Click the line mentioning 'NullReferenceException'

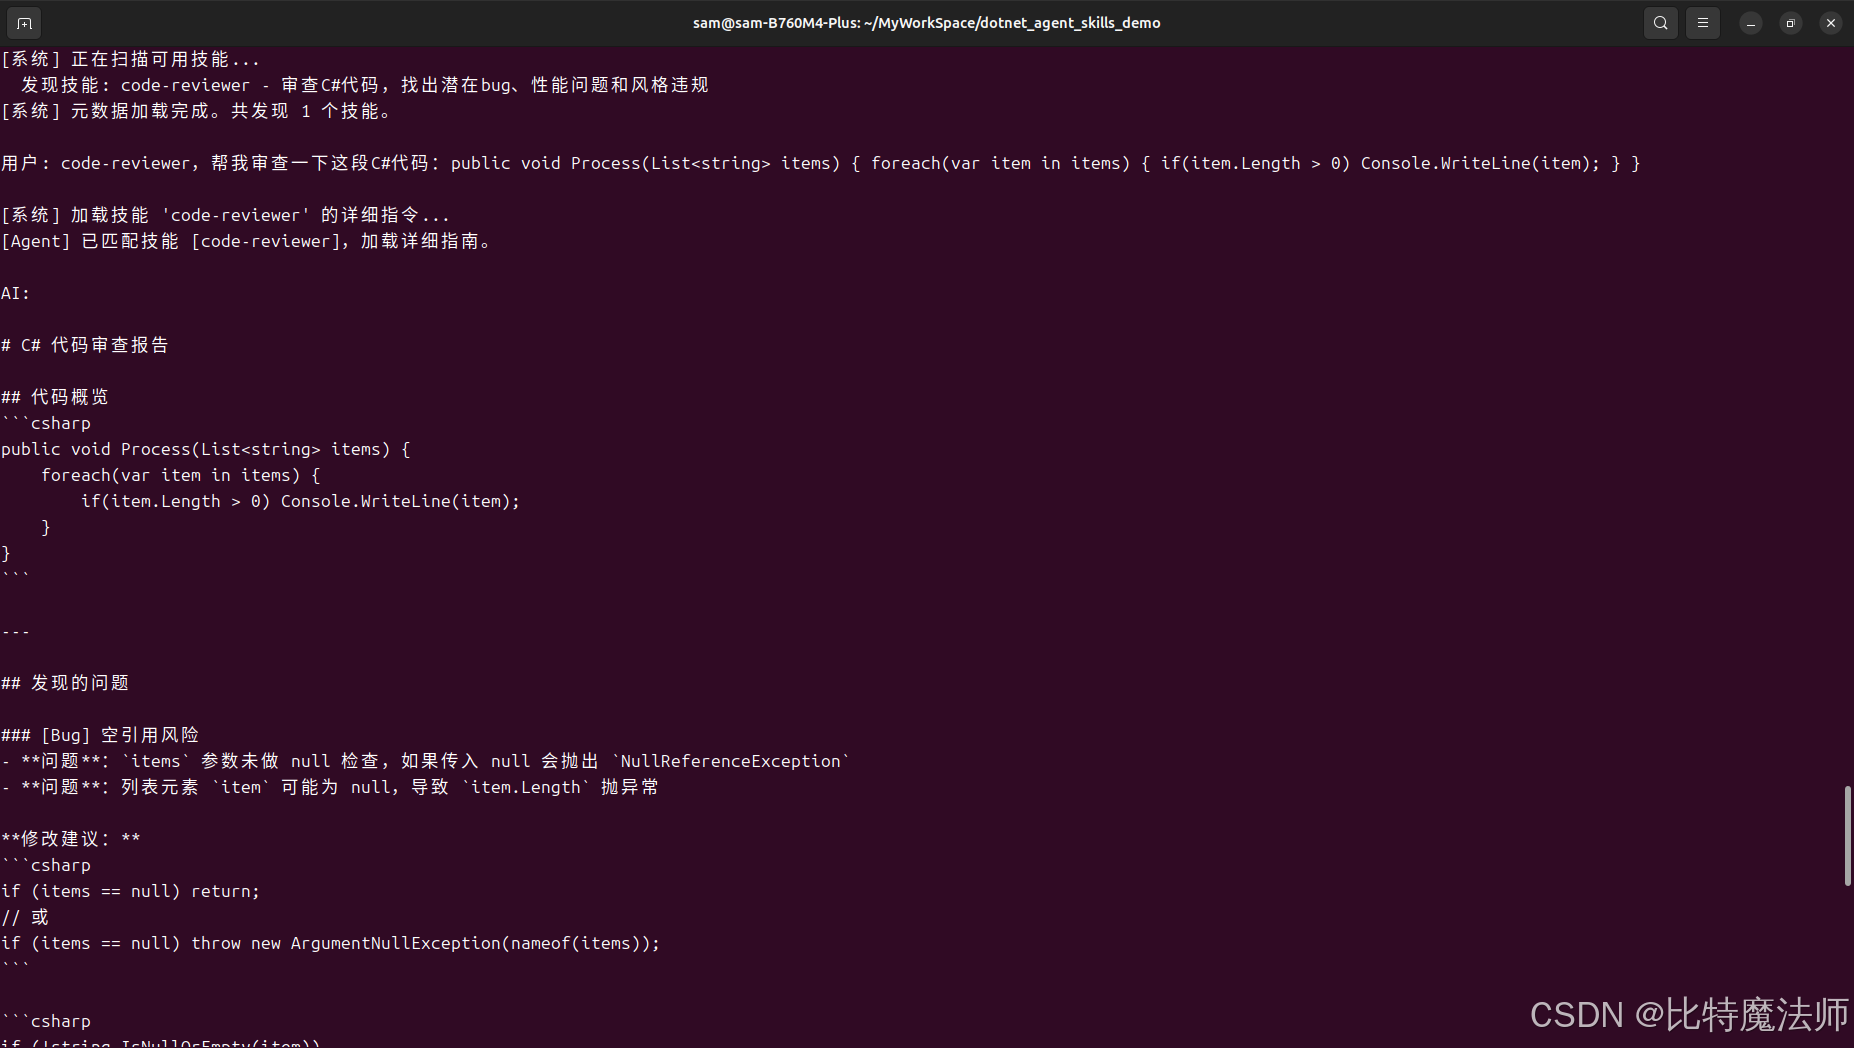tap(426, 761)
